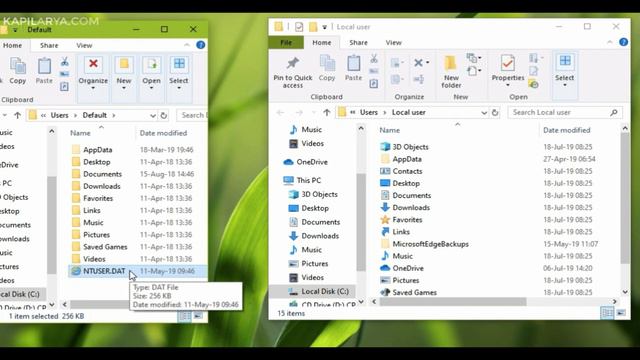Select Saved Games folder in Default window
This screenshot has height=360, width=640.
[105, 247]
